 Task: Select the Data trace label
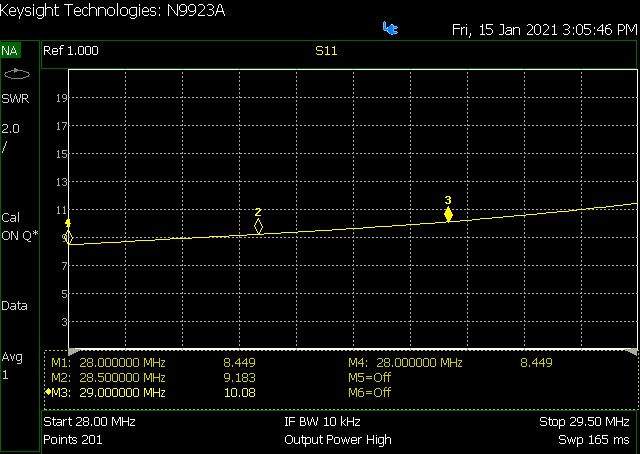14,306
